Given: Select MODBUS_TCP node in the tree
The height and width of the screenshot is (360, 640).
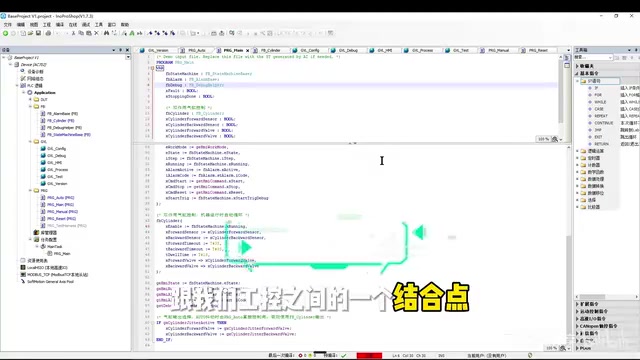Looking at the screenshot, I should click(57, 275).
